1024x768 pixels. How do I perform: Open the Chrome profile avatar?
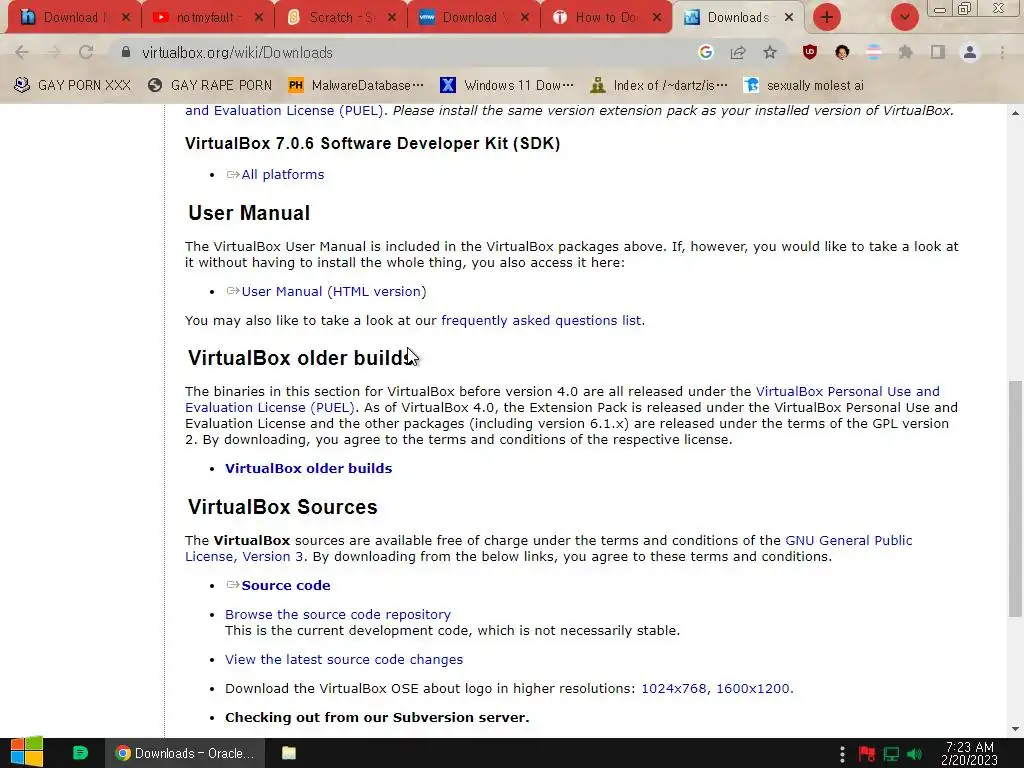coord(970,52)
